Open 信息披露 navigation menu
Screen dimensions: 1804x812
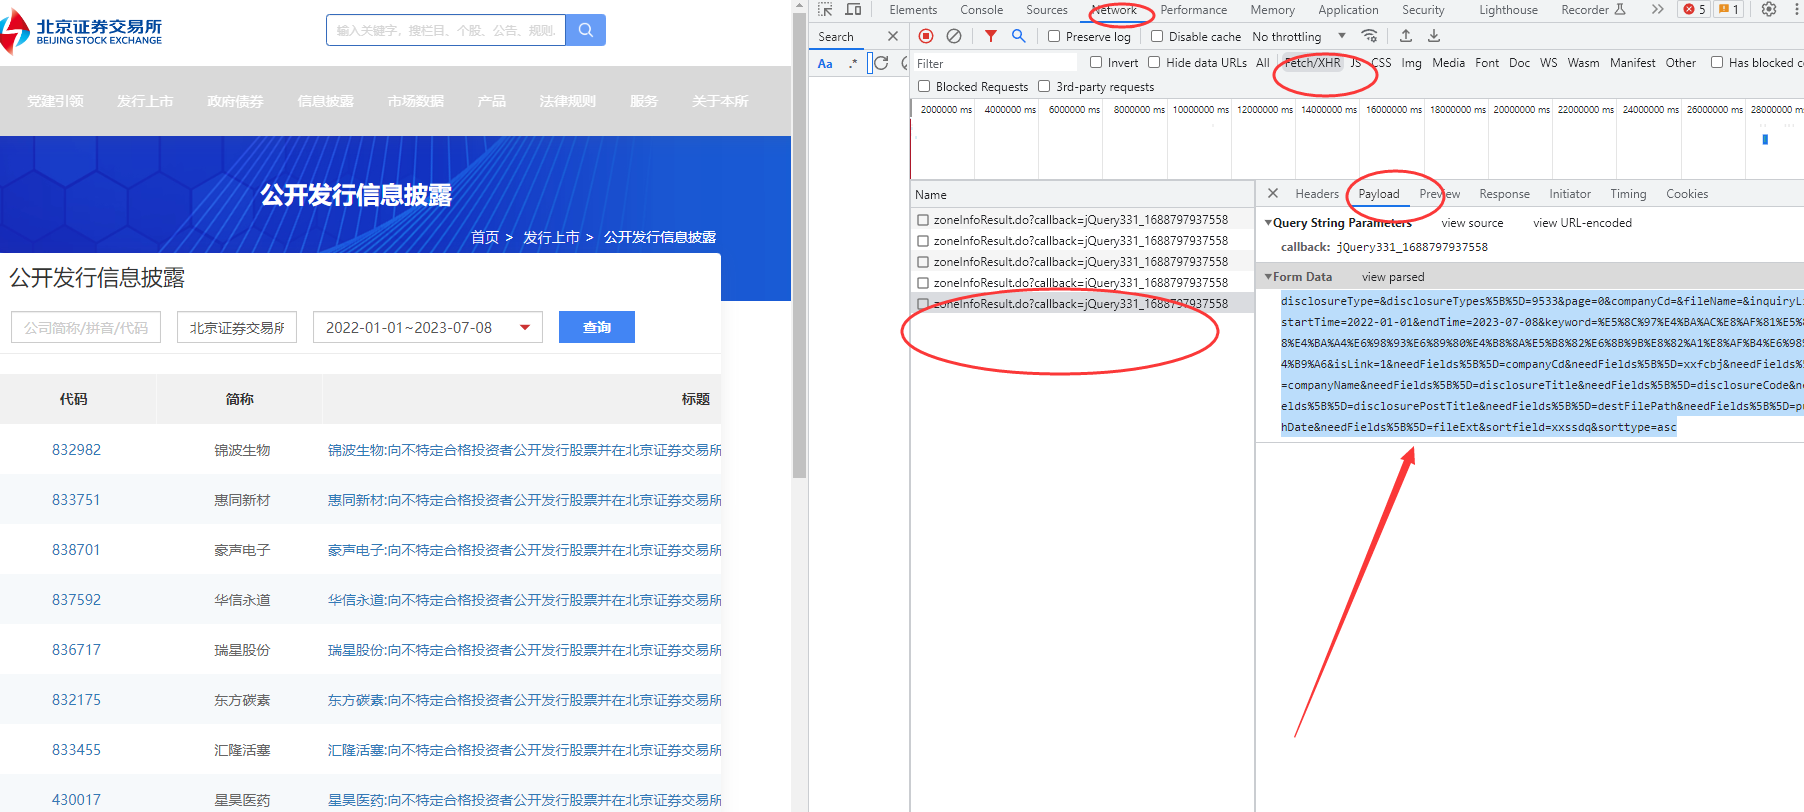pyautogui.click(x=326, y=101)
